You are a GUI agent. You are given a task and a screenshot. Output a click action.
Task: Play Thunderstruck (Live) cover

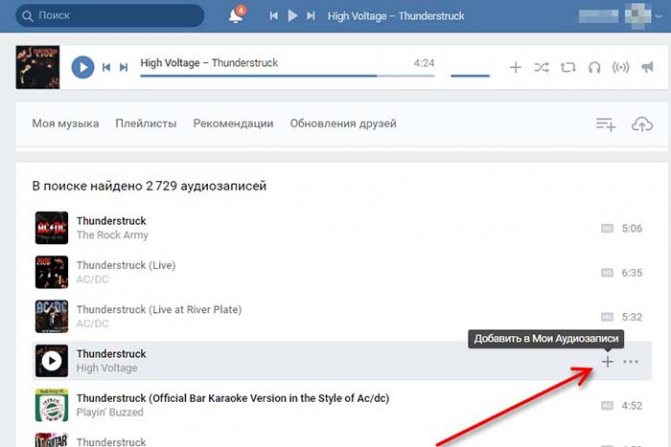[x=51, y=272]
